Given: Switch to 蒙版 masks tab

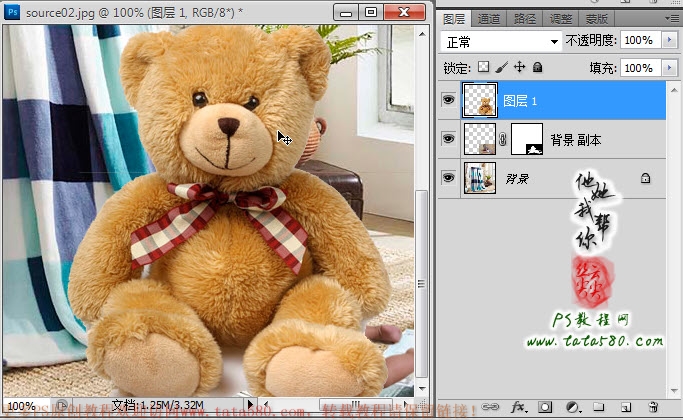Looking at the screenshot, I should click(596, 19).
